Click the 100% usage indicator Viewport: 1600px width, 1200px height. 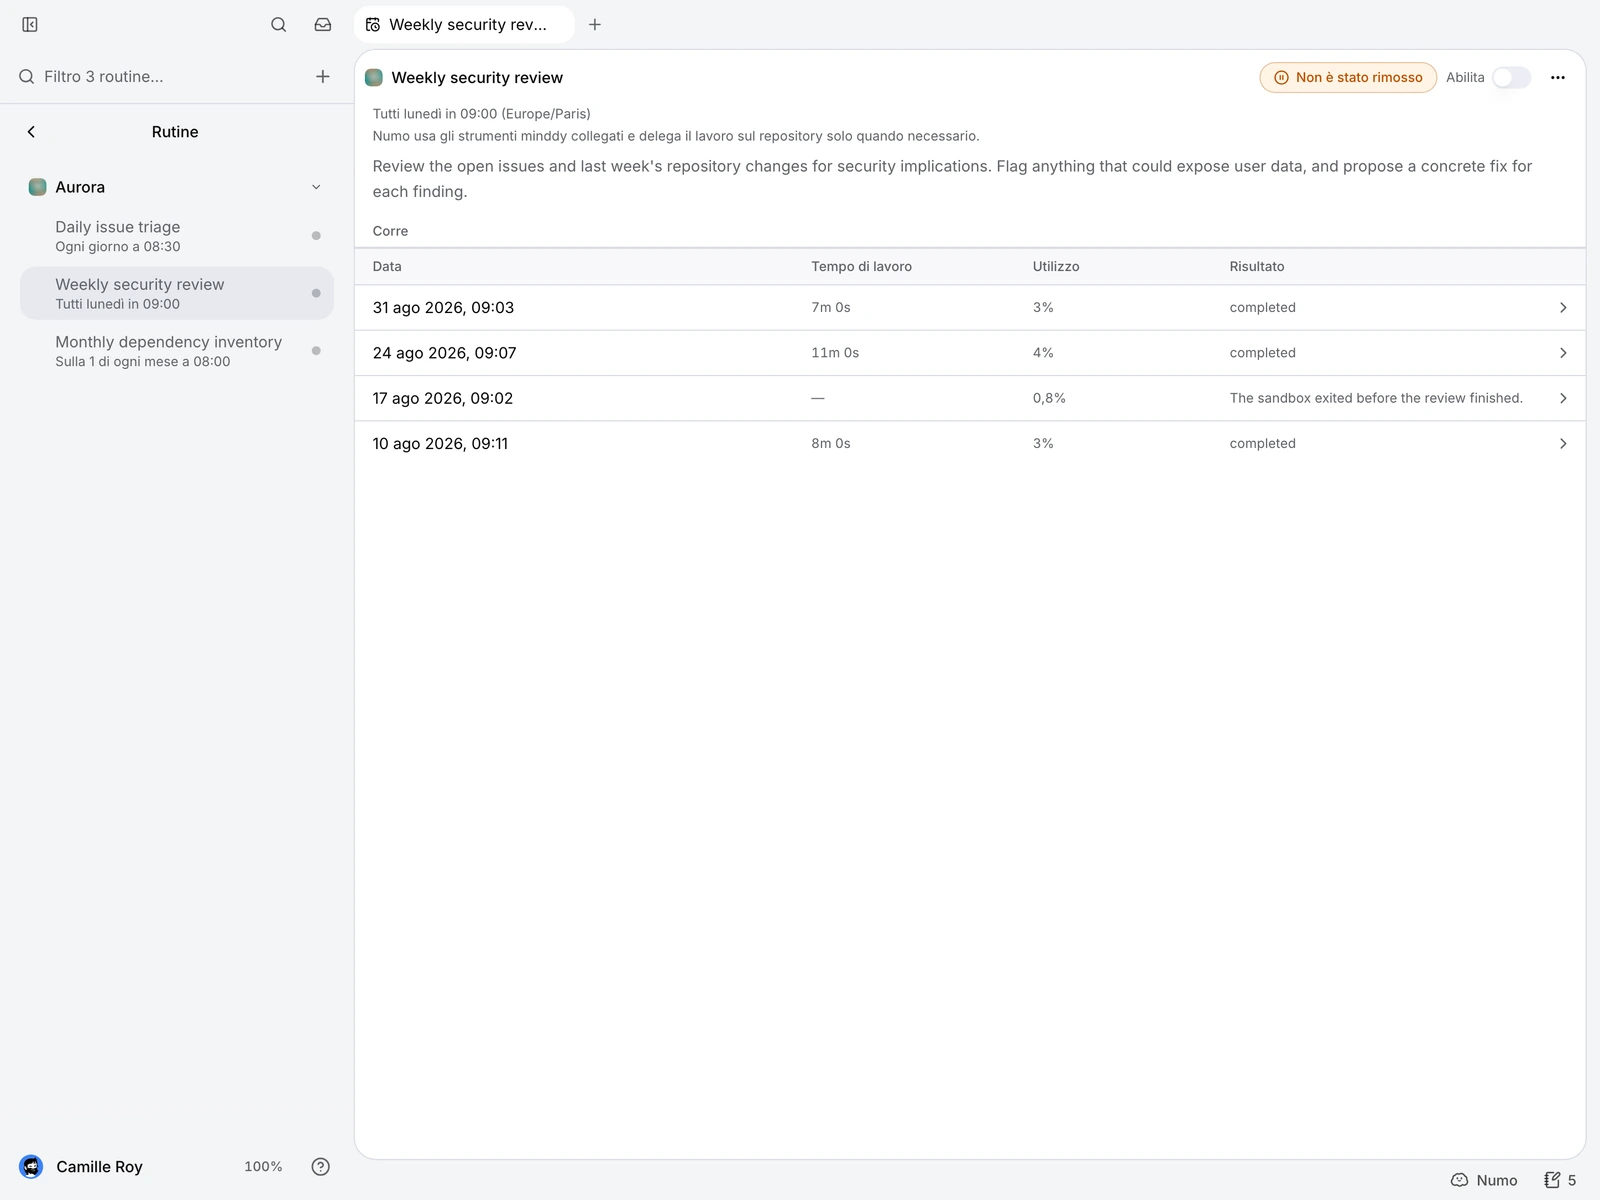263,1166
